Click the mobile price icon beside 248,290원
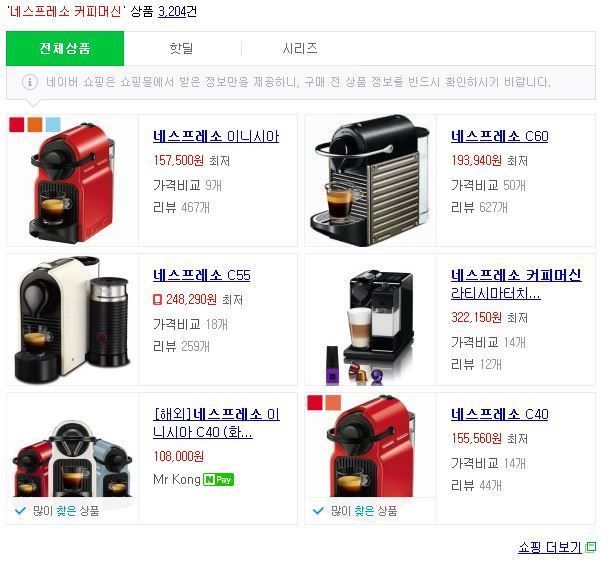The image size is (610, 567). tap(157, 300)
